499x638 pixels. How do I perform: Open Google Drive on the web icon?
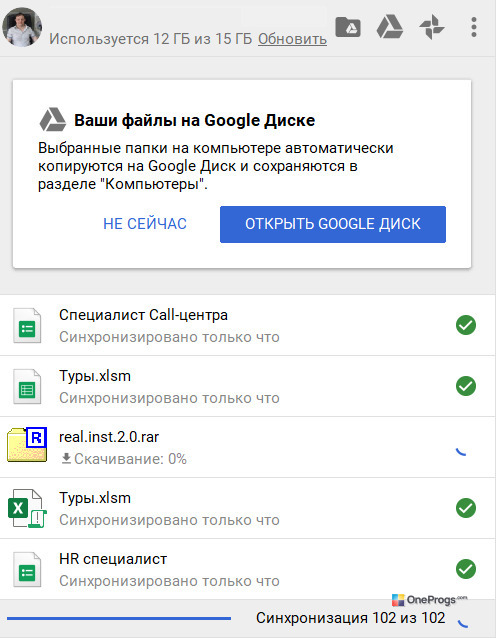(x=390, y=27)
